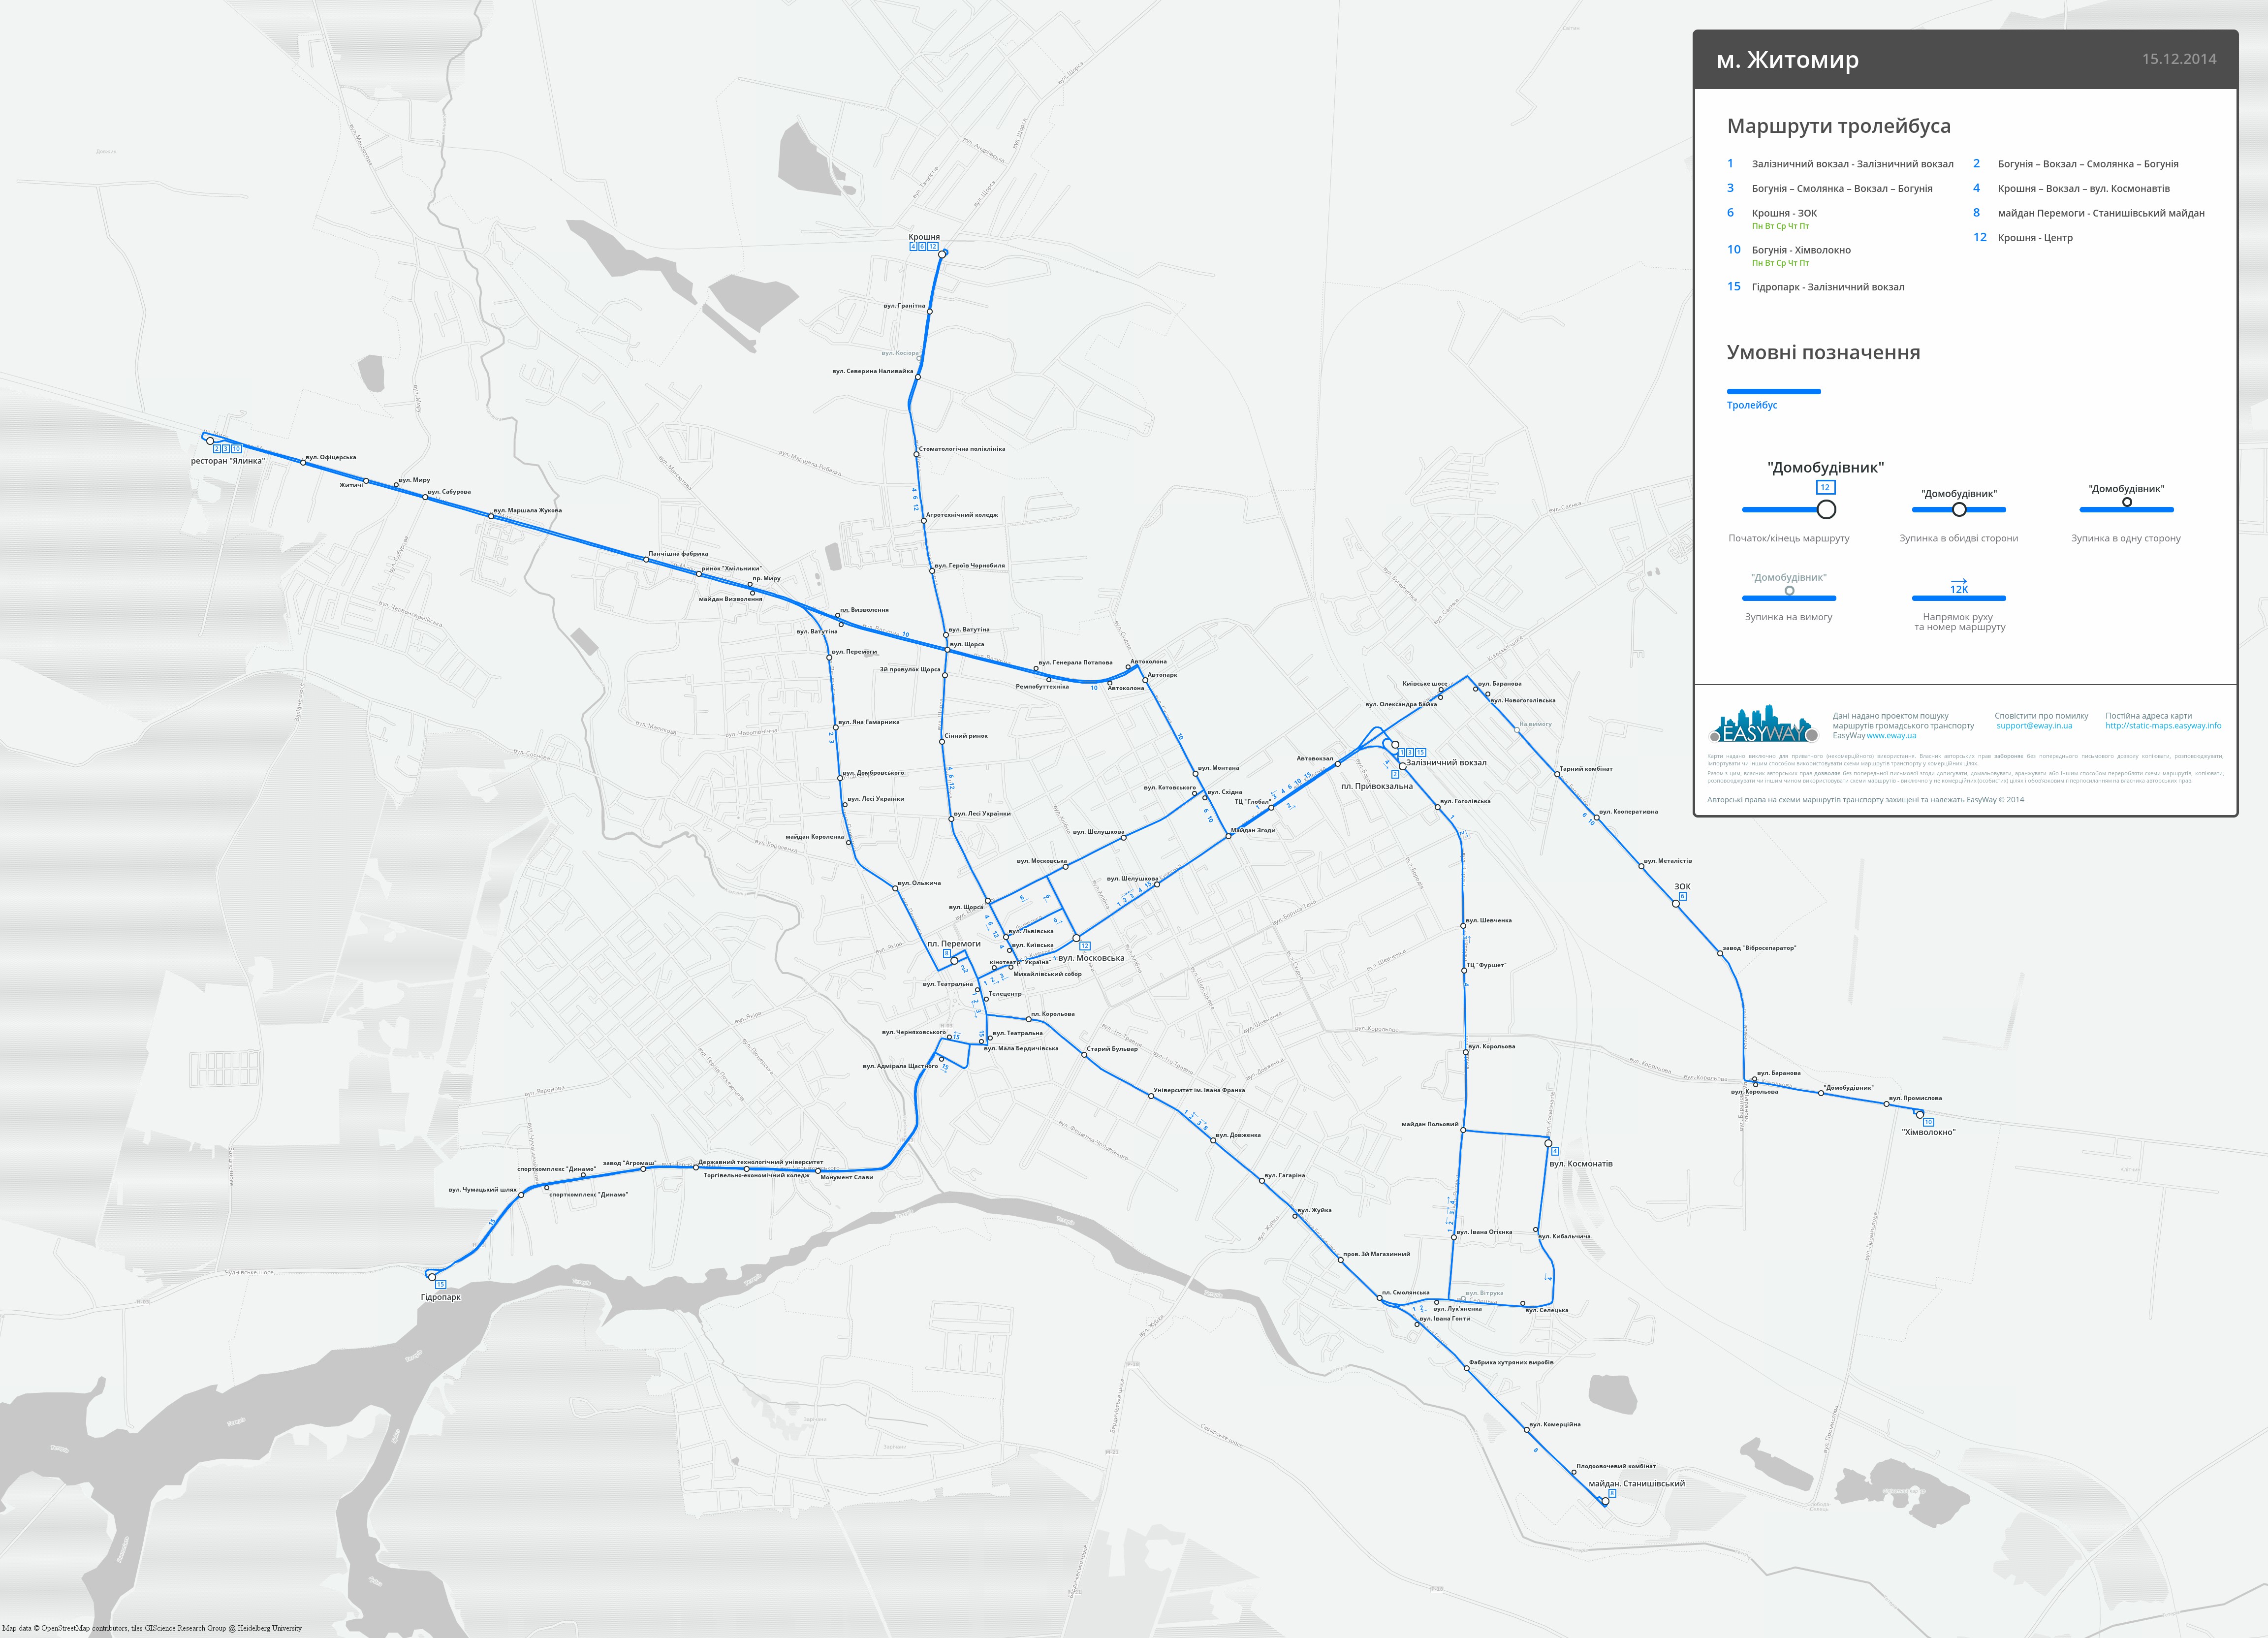Click the 12K direction arrow symbol

tap(1959, 586)
